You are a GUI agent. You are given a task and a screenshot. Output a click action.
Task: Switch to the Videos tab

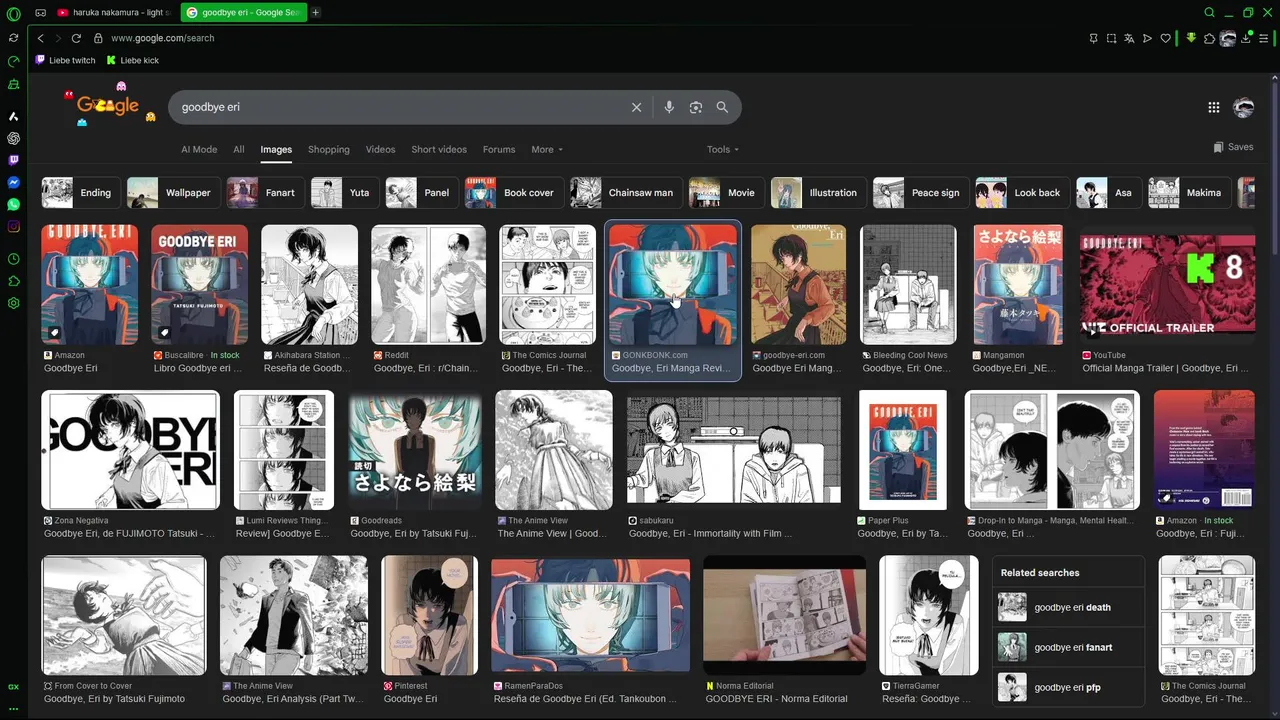click(380, 149)
